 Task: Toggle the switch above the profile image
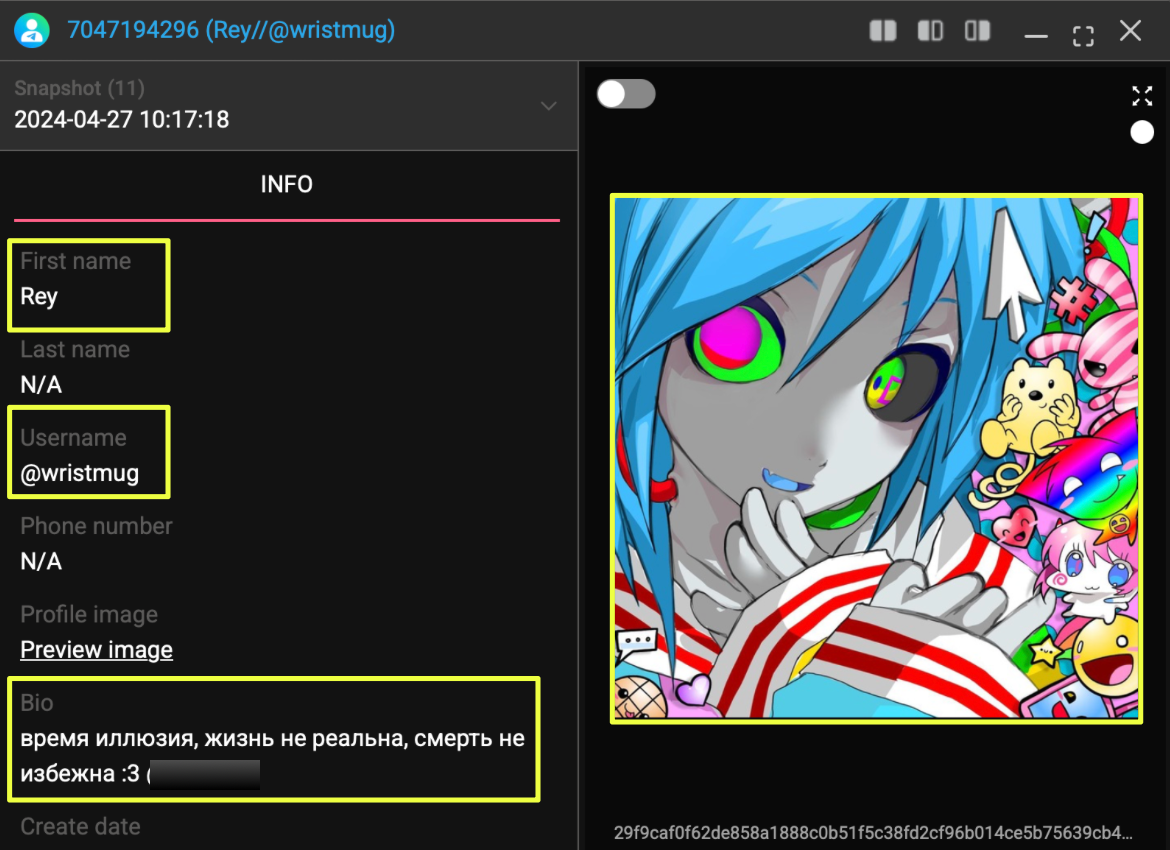(626, 94)
